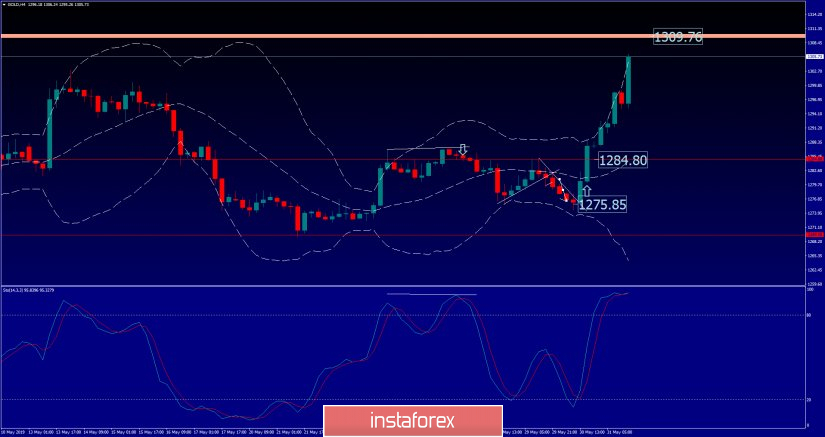Click the 1296.95 price axis value

(x=813, y=99)
